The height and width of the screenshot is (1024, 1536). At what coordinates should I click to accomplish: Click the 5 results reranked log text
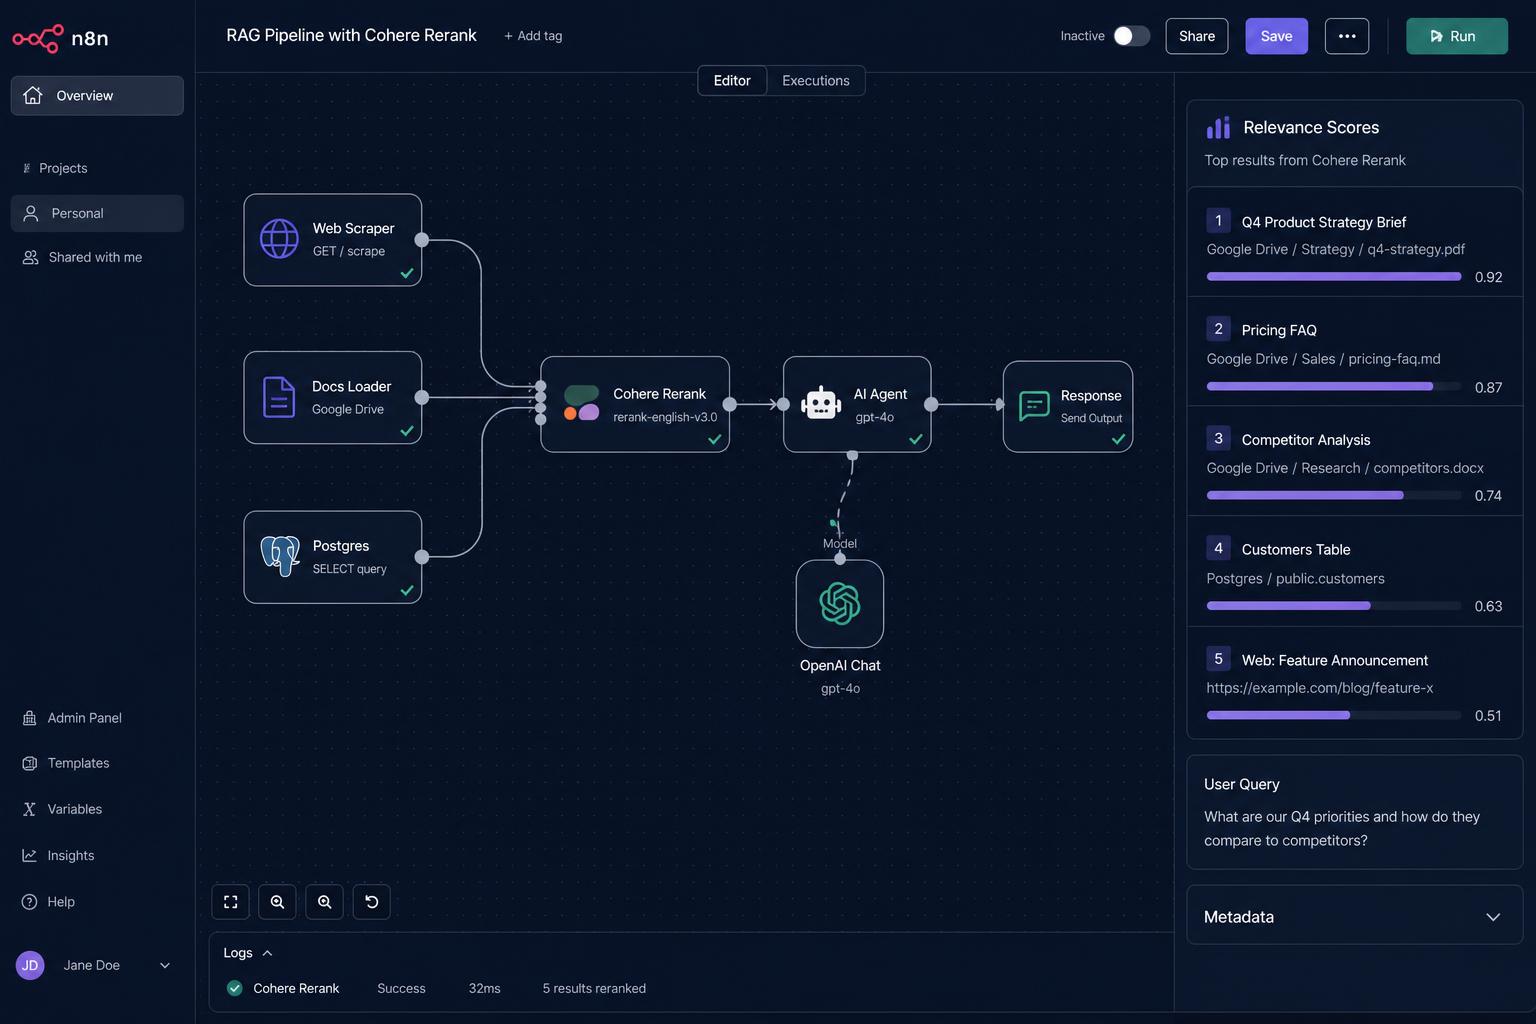point(594,988)
